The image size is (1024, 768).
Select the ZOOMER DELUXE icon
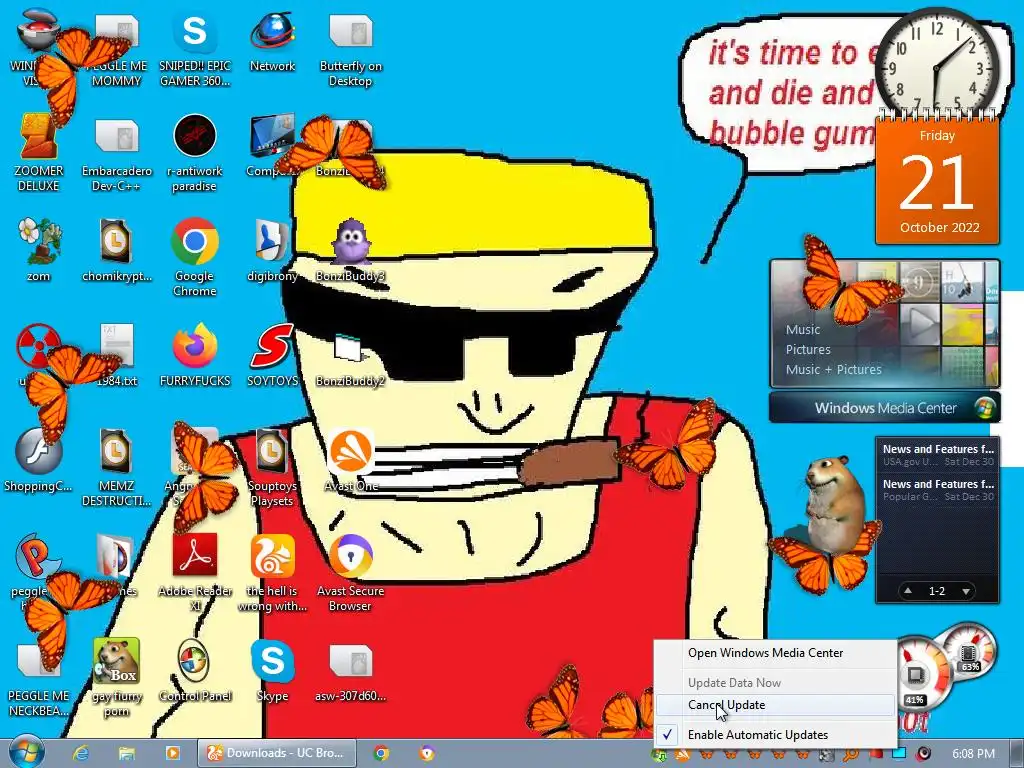point(38,153)
